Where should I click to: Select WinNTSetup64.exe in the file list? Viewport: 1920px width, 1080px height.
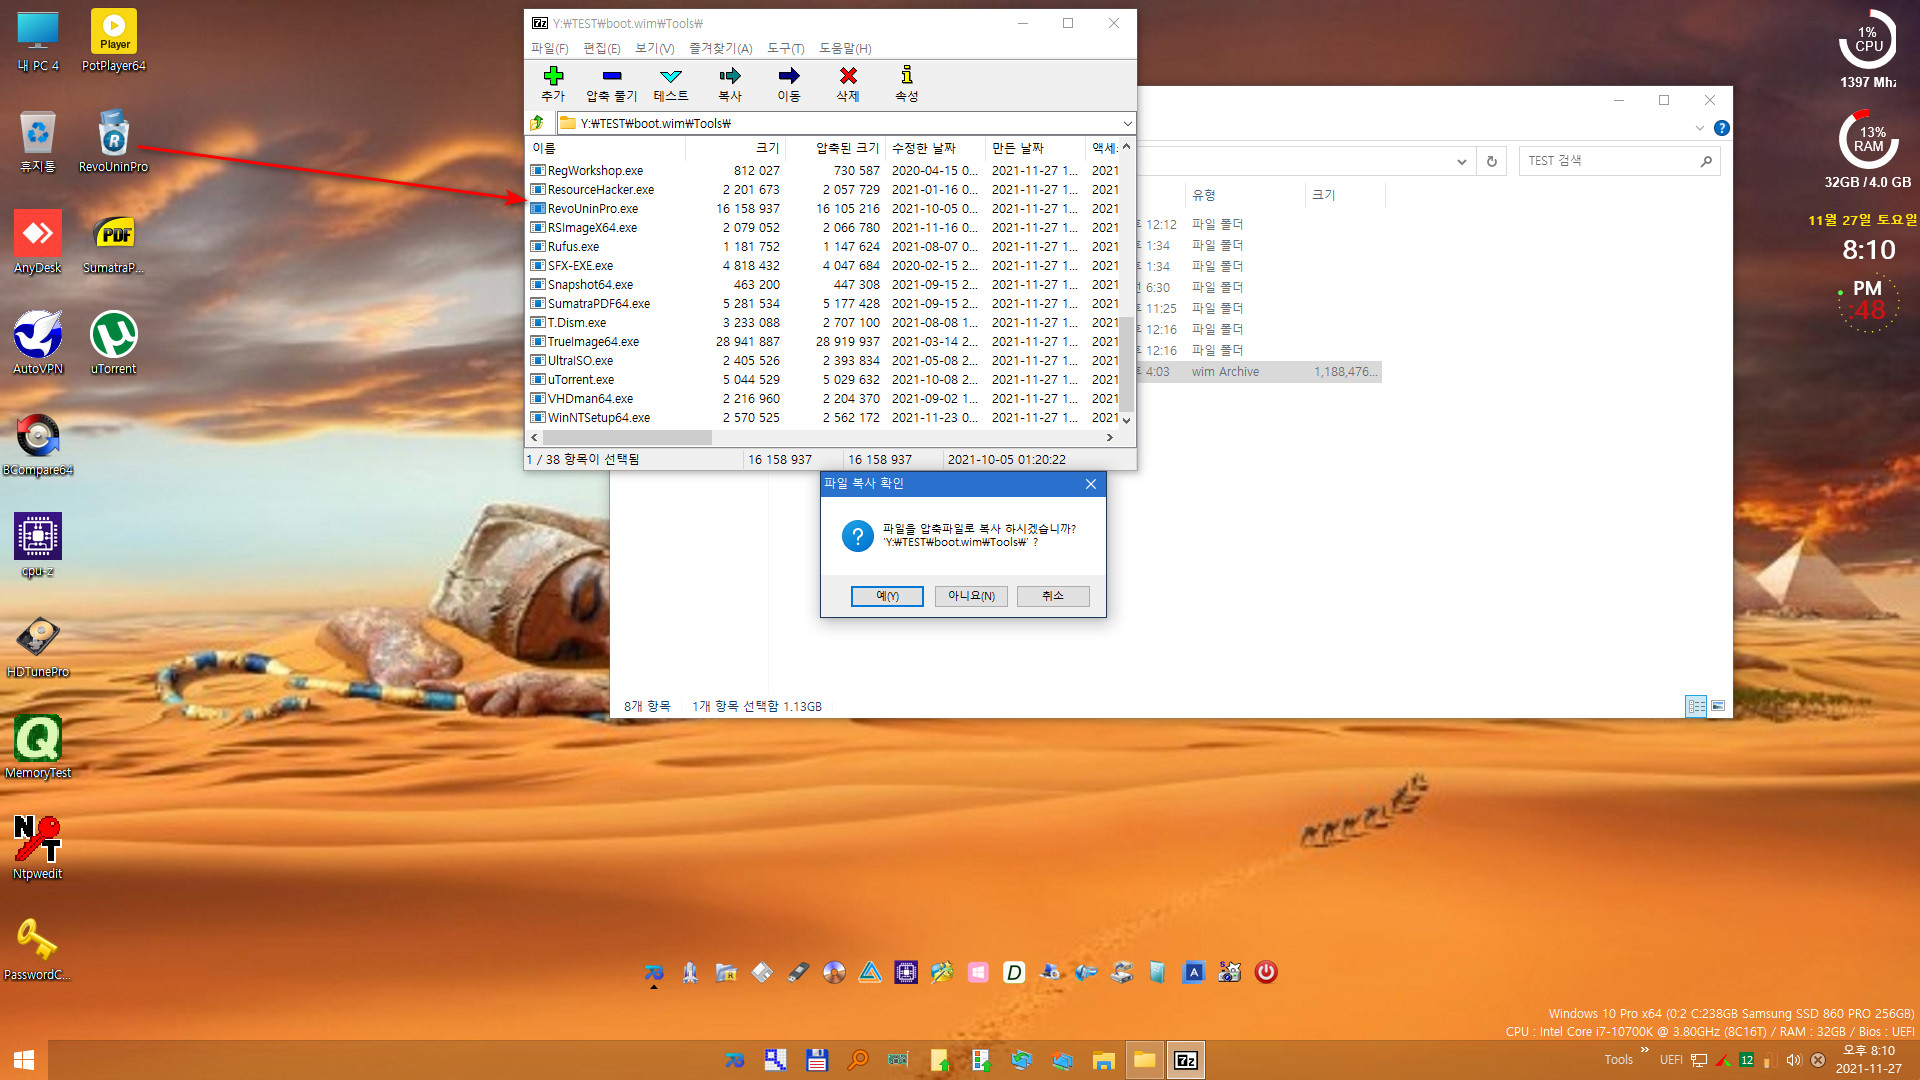click(x=598, y=418)
